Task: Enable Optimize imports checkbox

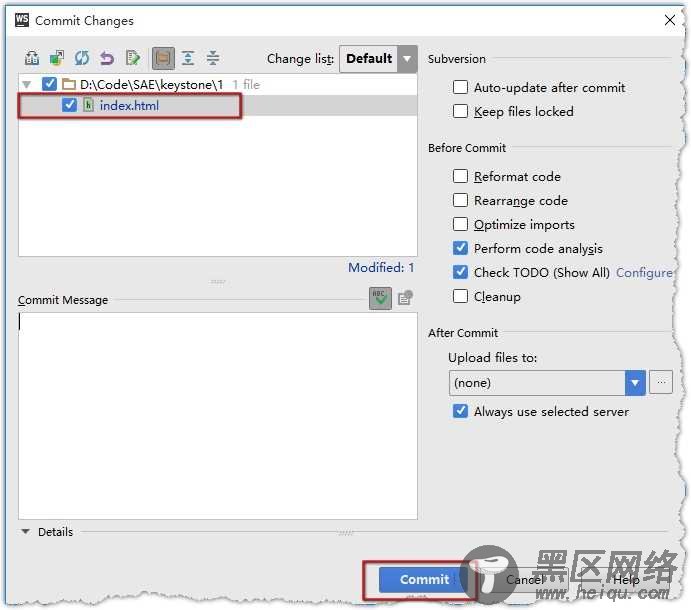Action: (460, 224)
